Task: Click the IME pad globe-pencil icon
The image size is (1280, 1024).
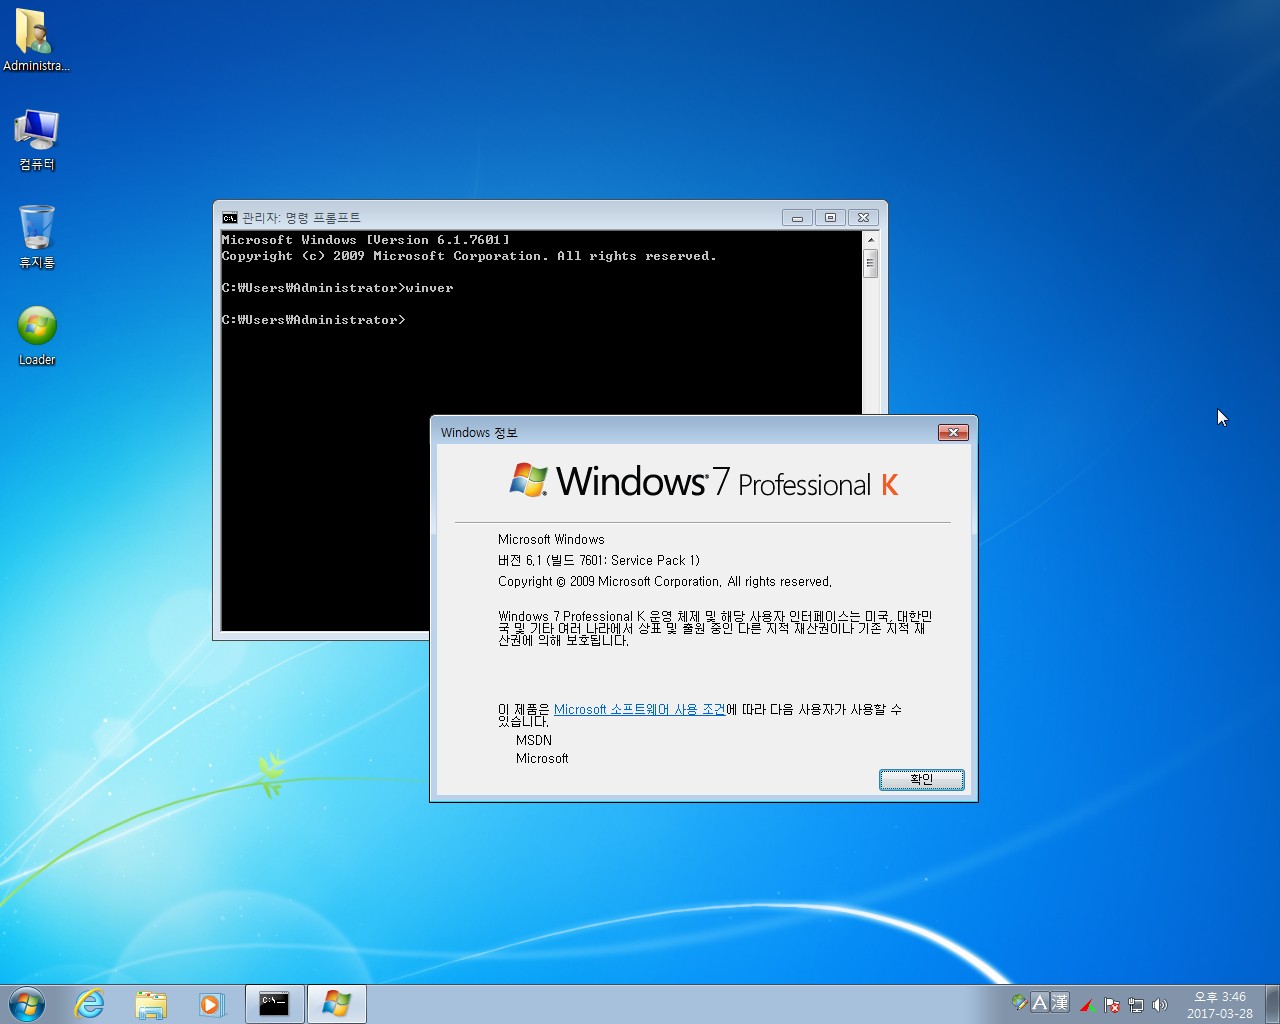Action: [1019, 1002]
